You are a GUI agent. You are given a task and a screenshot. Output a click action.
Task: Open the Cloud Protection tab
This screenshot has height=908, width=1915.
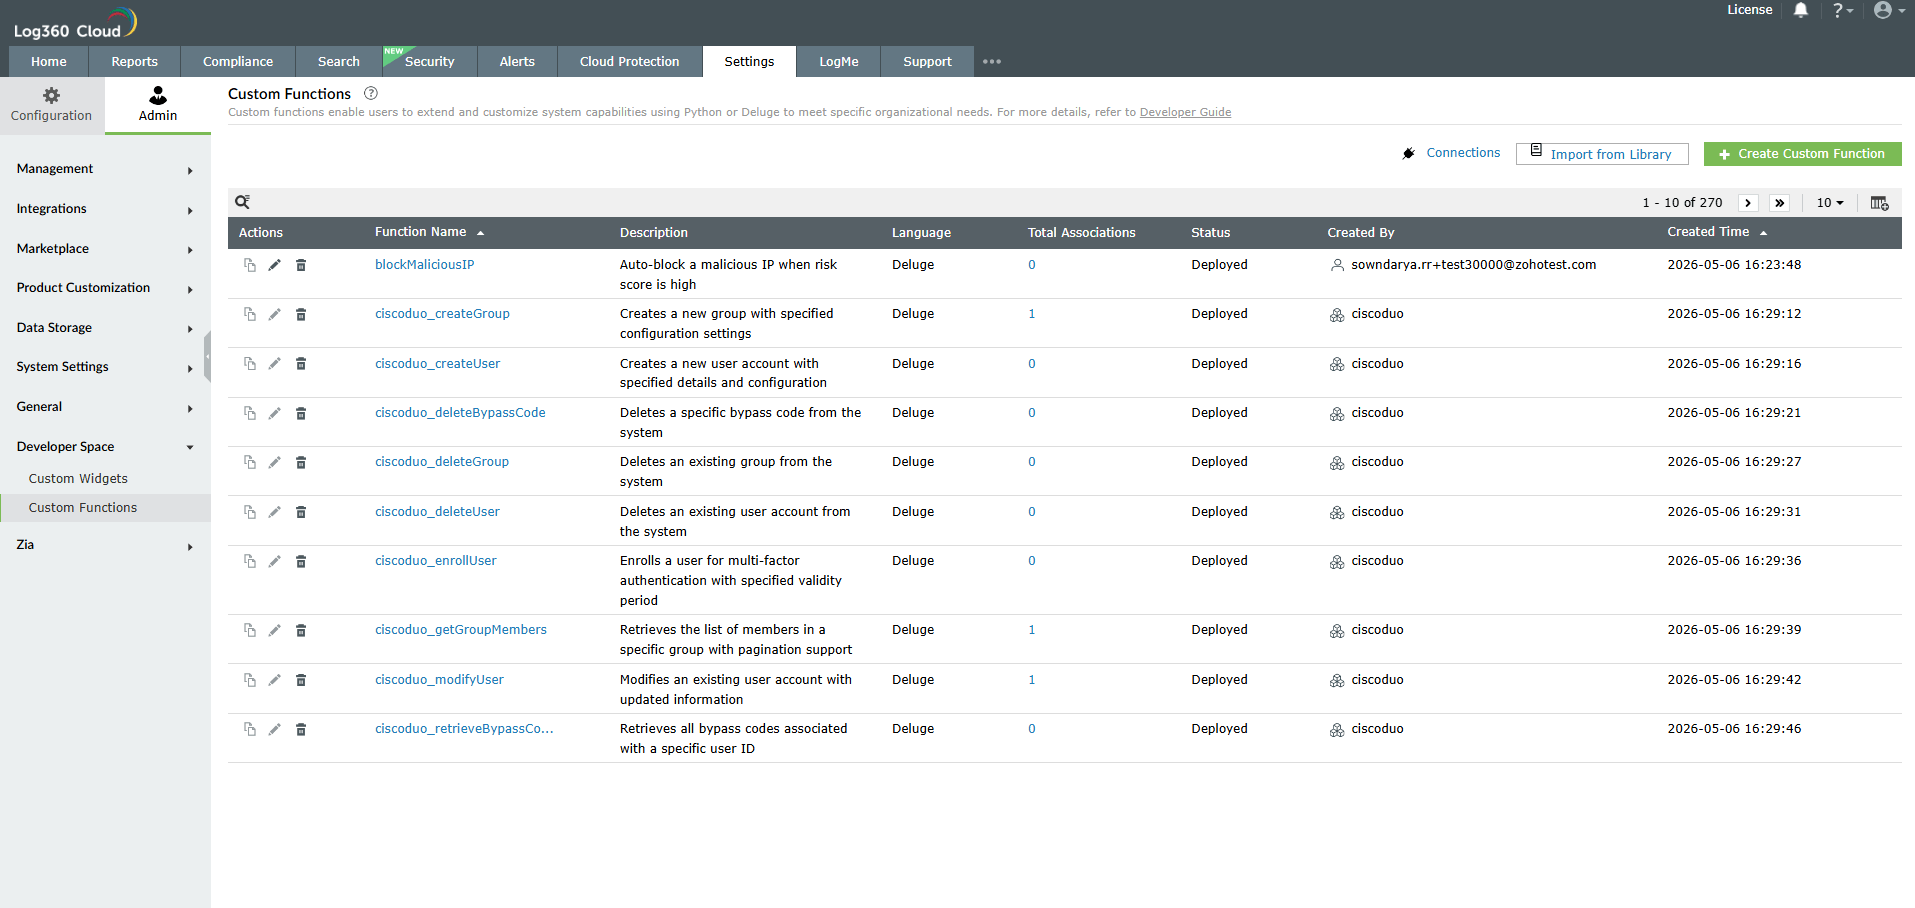click(629, 61)
